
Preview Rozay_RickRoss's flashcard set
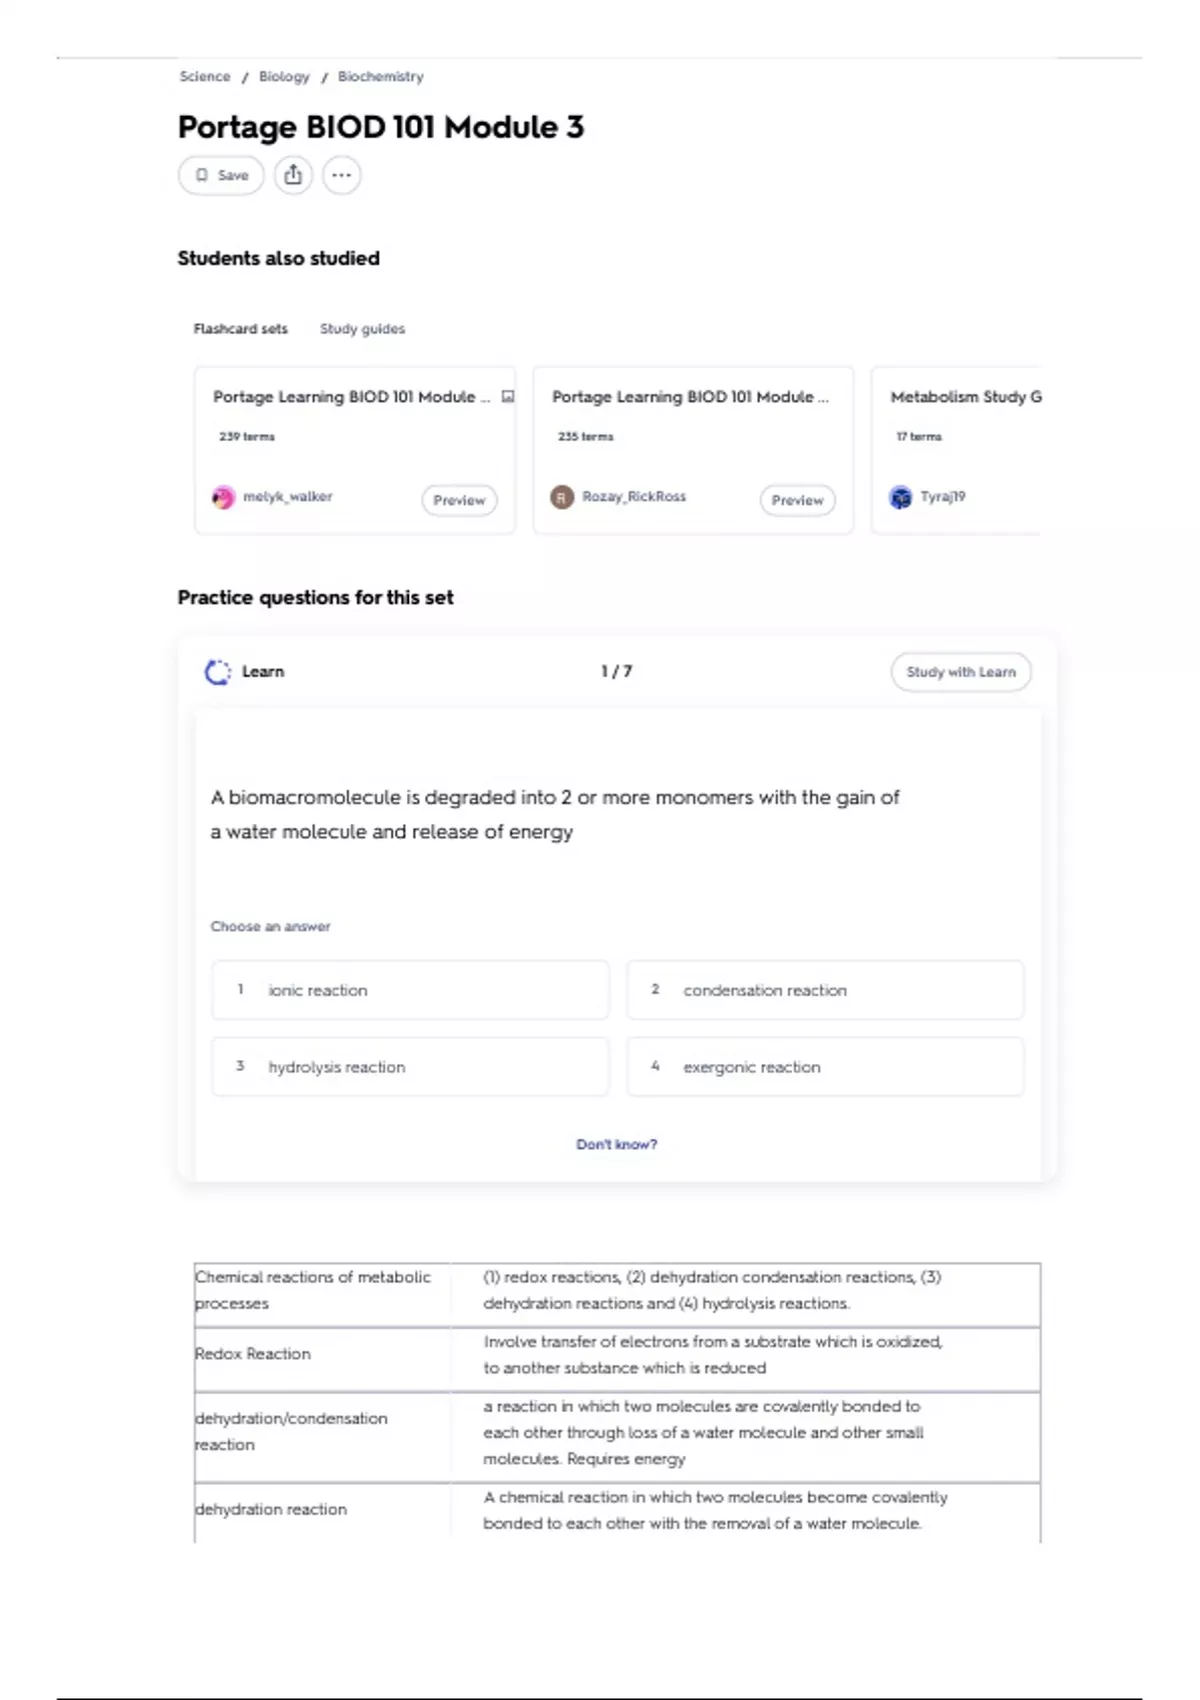point(797,500)
